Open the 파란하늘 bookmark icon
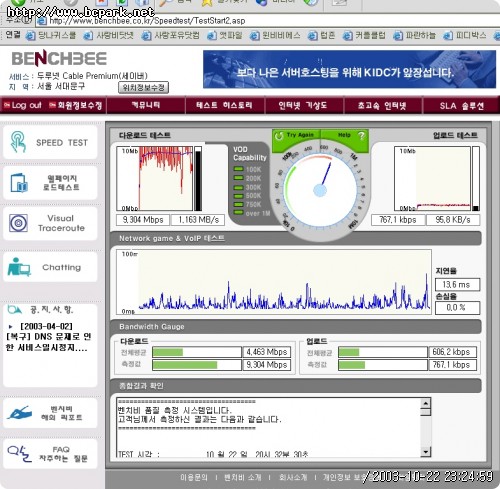Image resolution: width=500 pixels, height=489 pixels. 398,35
